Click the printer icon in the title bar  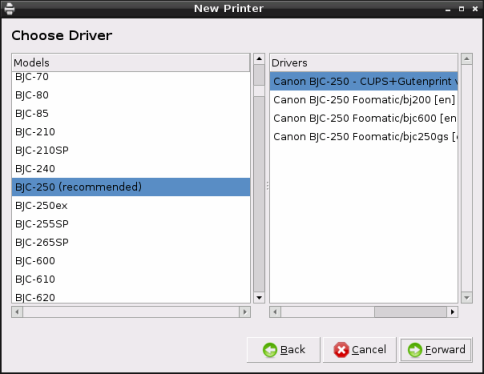point(9,8)
